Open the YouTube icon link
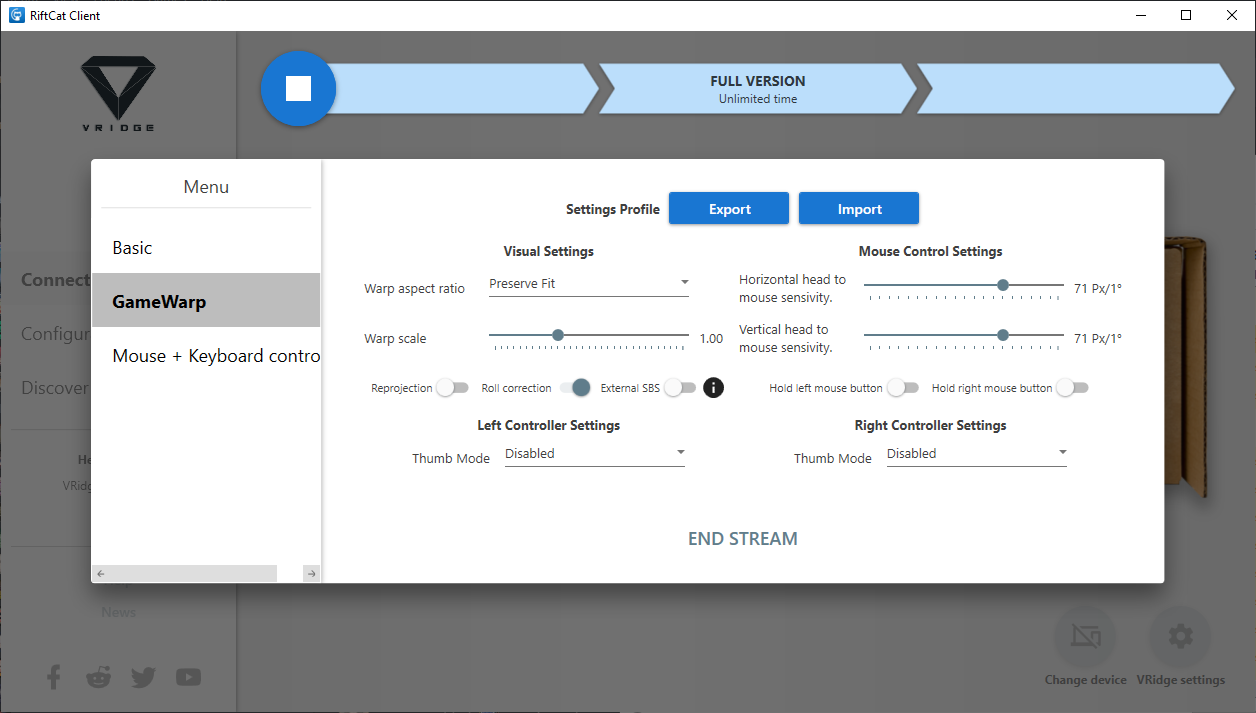 [x=188, y=677]
